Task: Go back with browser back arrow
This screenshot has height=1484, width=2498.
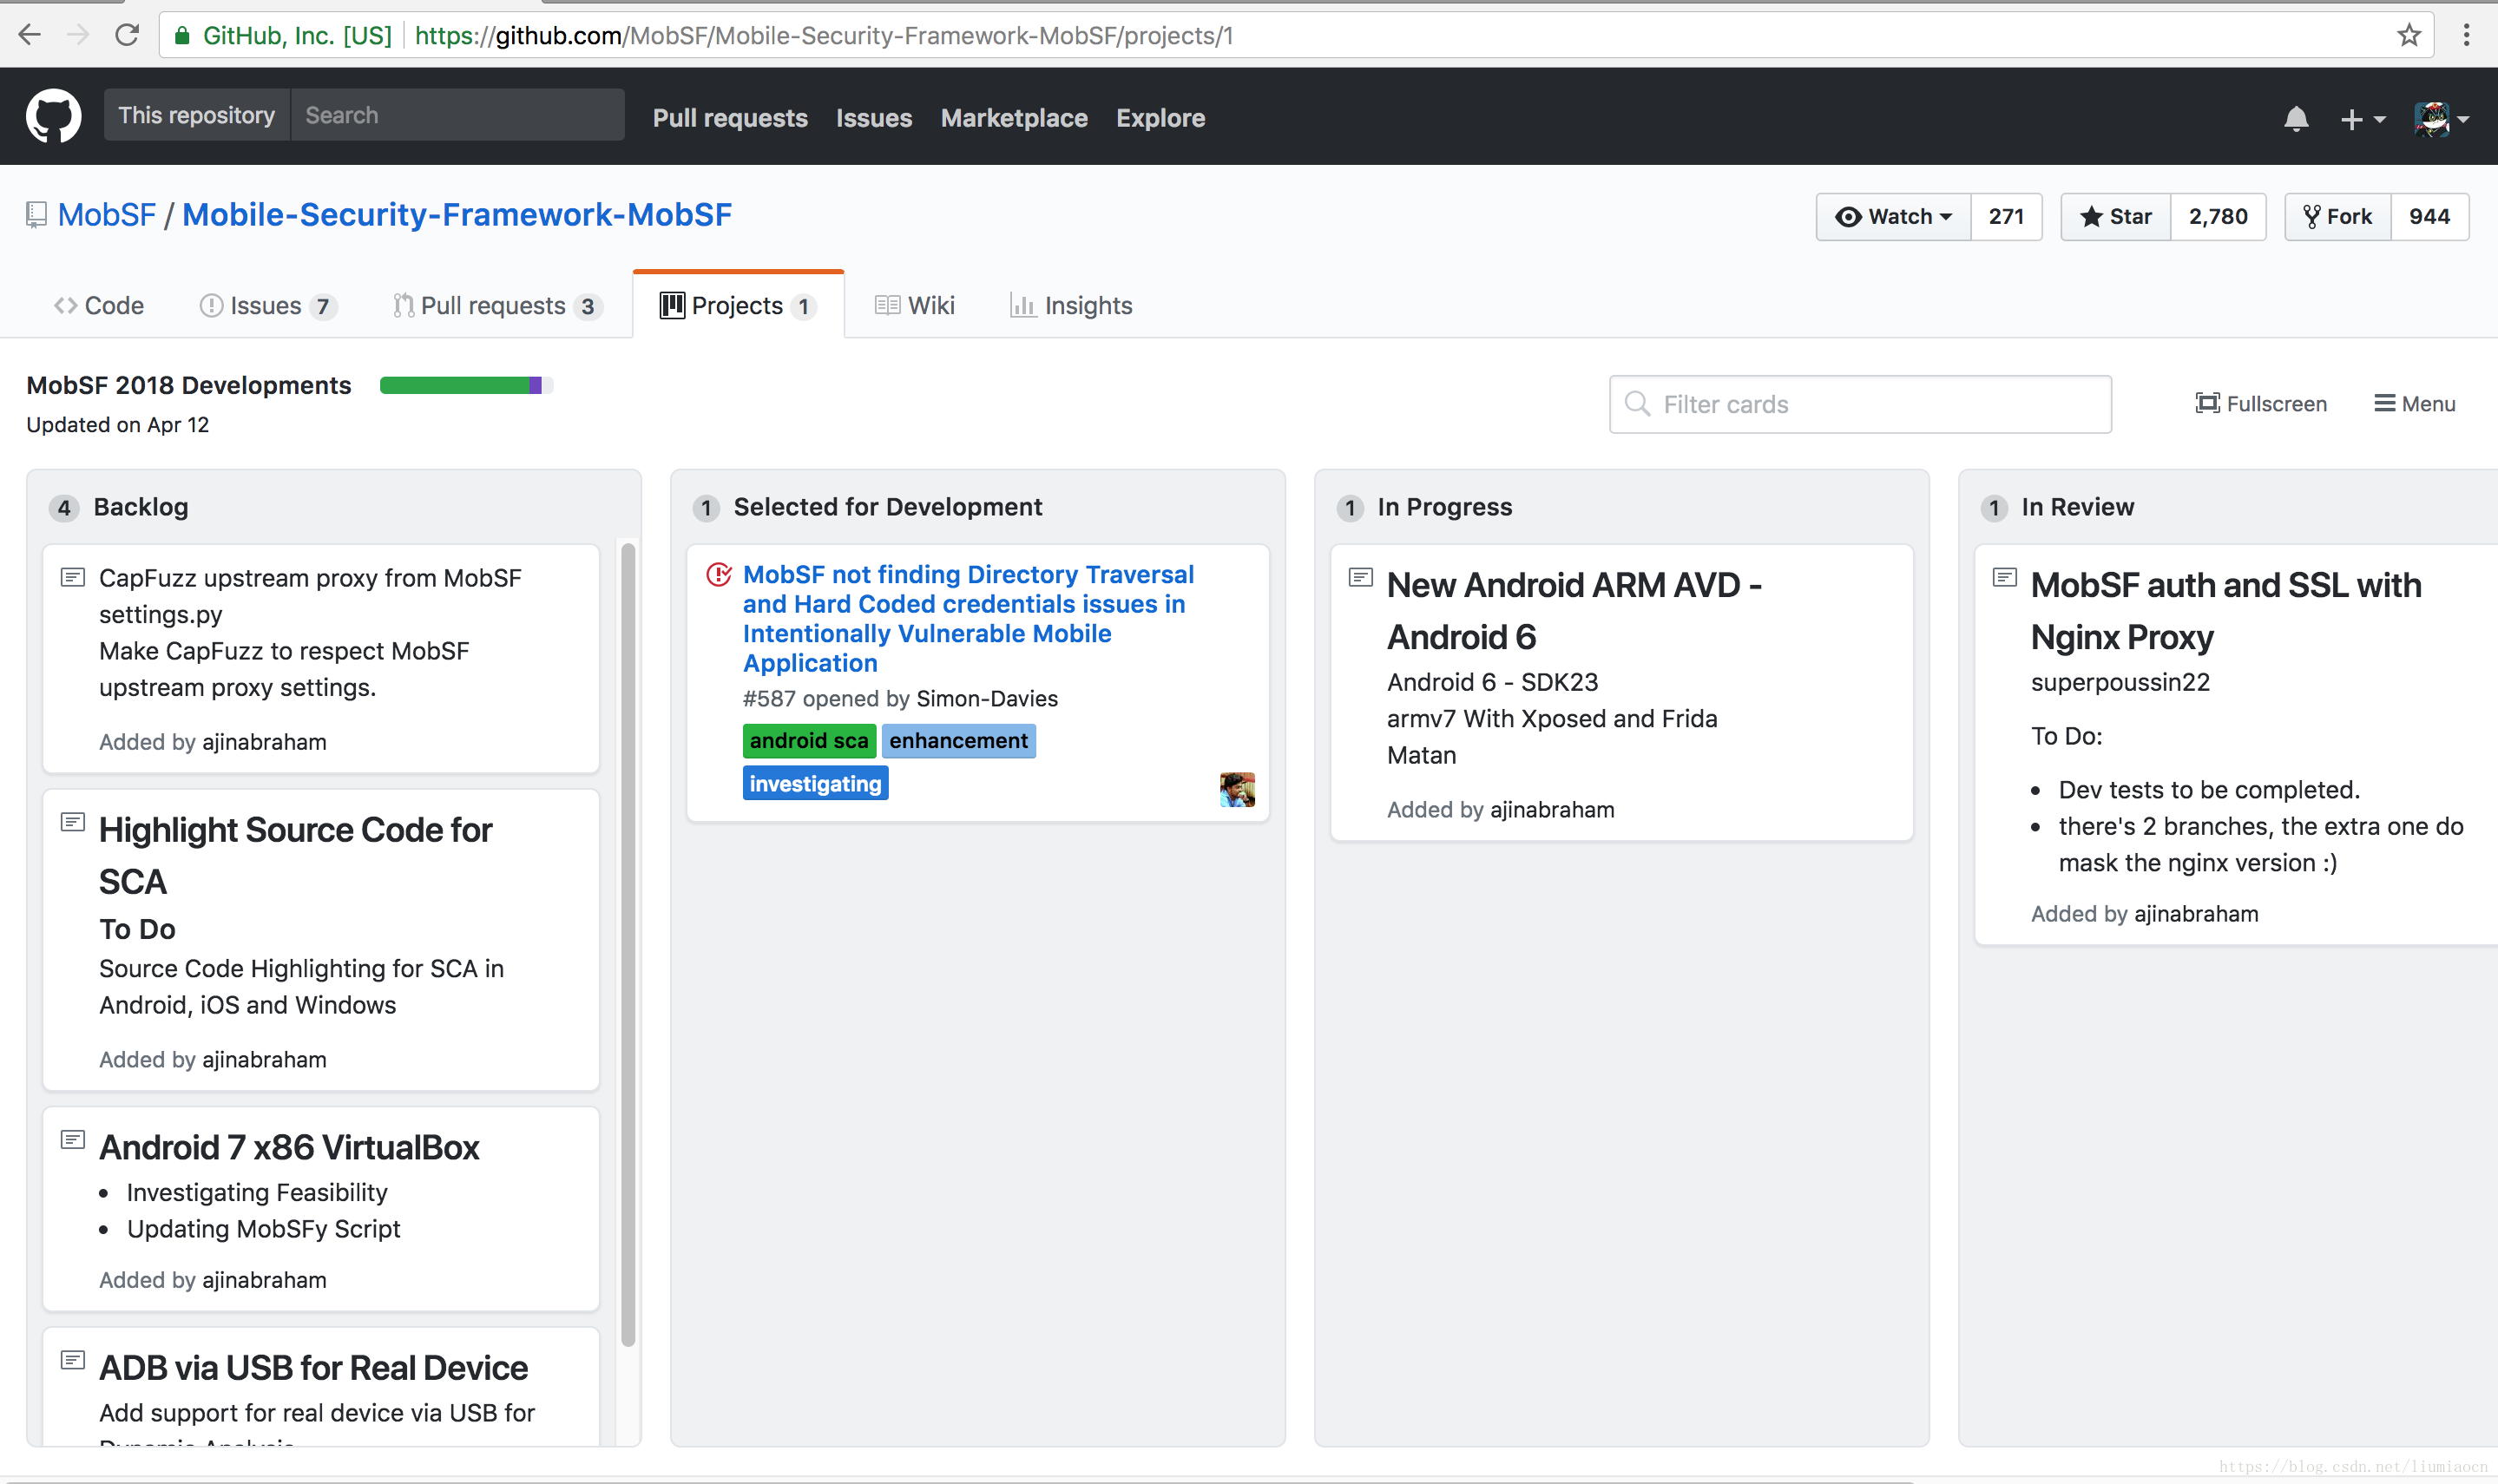Action: pos(29,35)
